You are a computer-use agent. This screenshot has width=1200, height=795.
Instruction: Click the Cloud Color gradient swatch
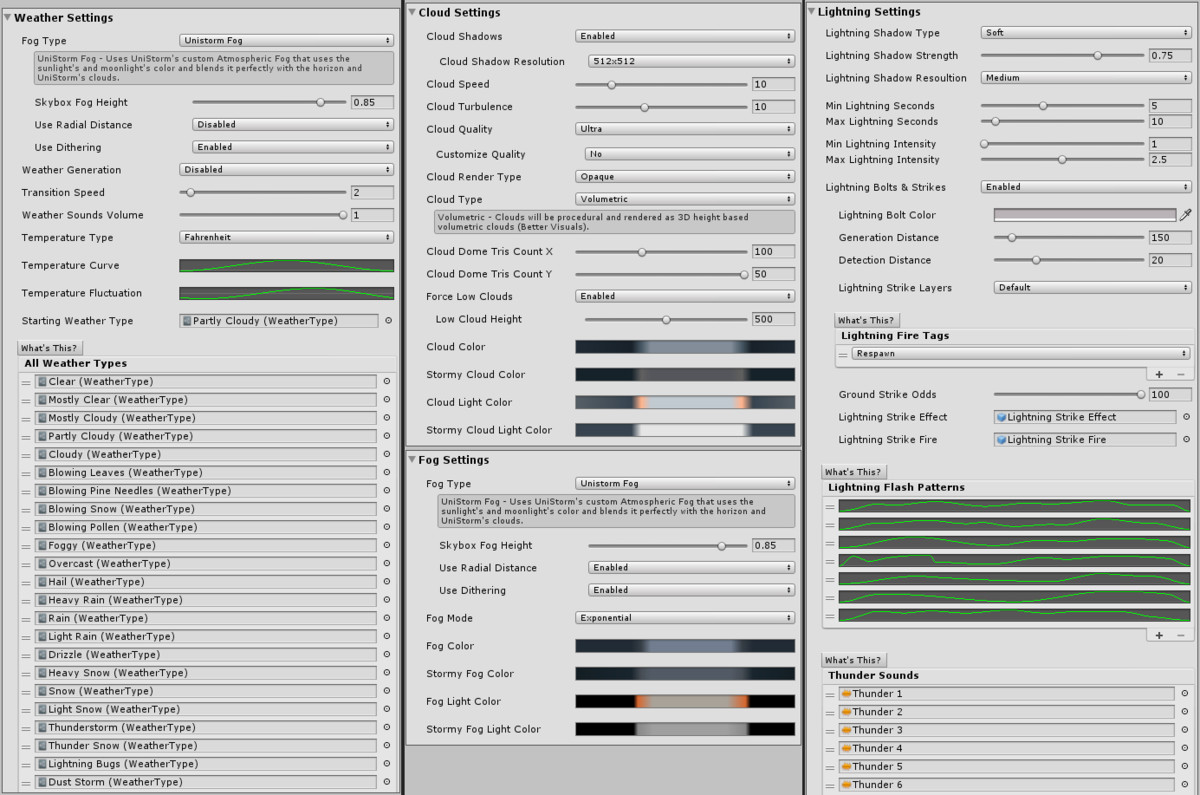[685, 347]
